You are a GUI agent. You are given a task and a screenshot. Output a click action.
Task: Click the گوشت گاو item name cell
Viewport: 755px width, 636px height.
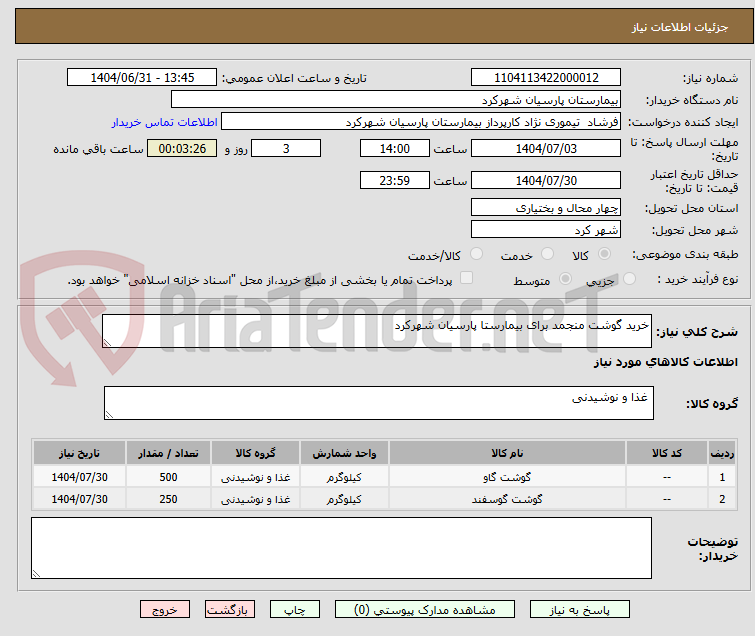coord(508,477)
